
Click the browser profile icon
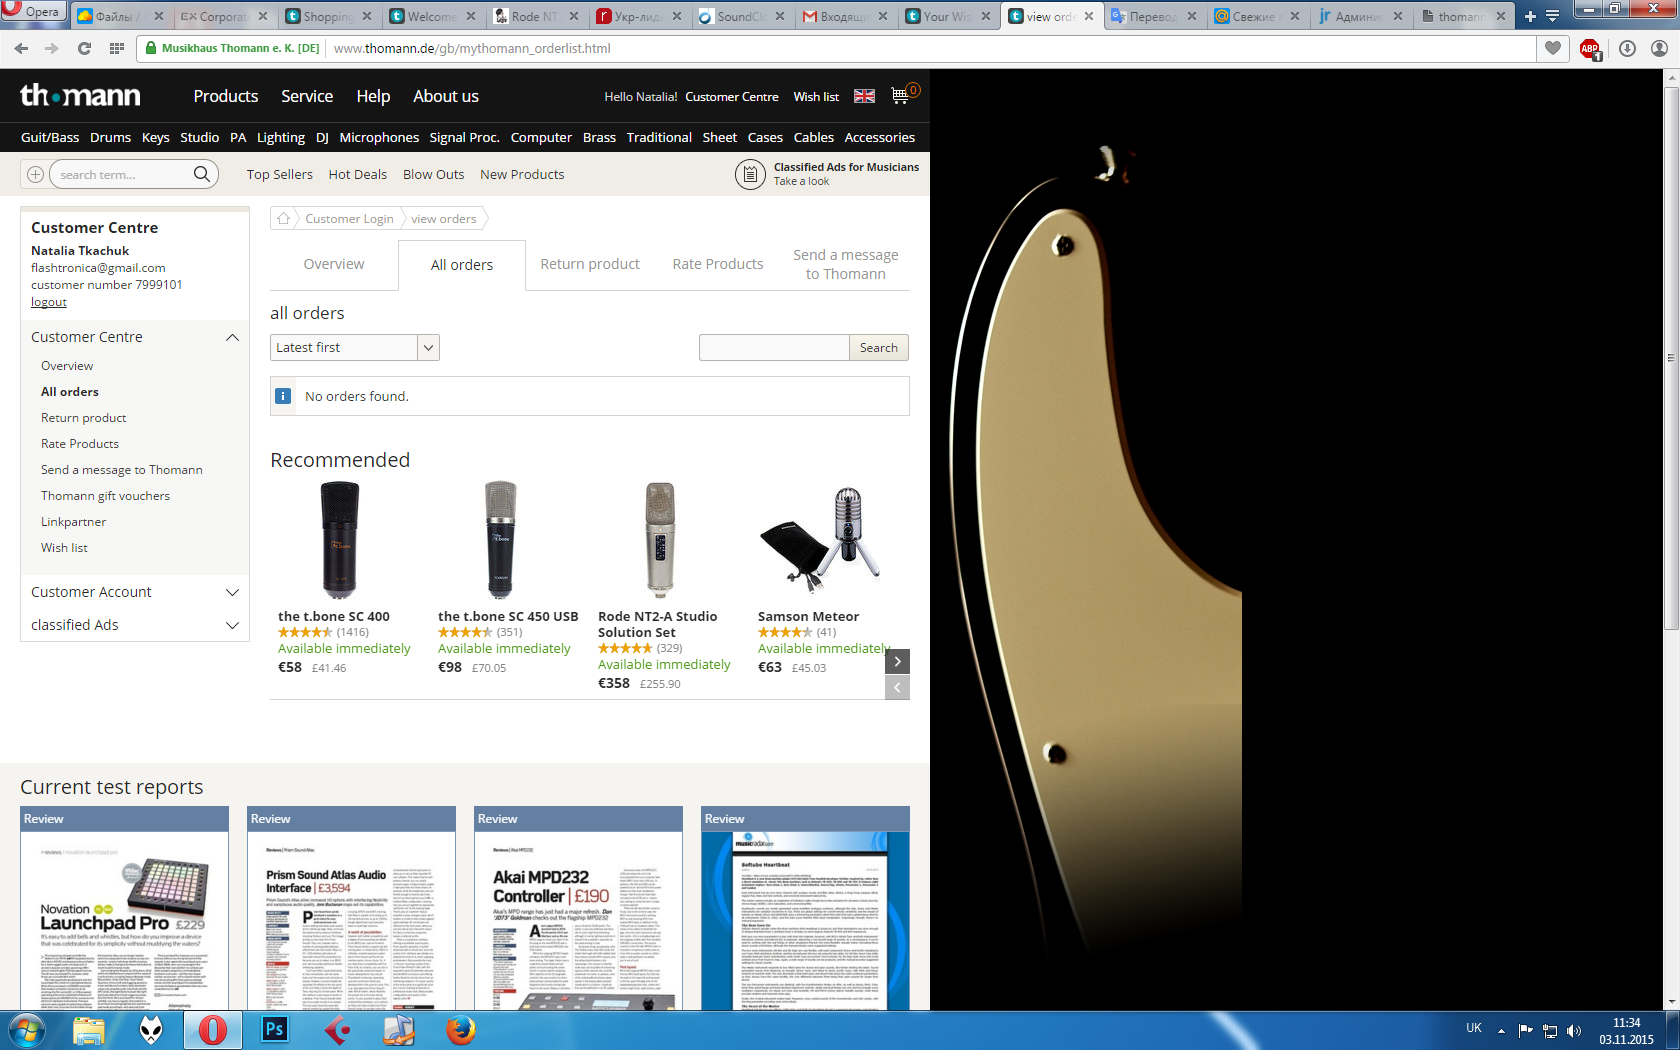pos(1659,48)
